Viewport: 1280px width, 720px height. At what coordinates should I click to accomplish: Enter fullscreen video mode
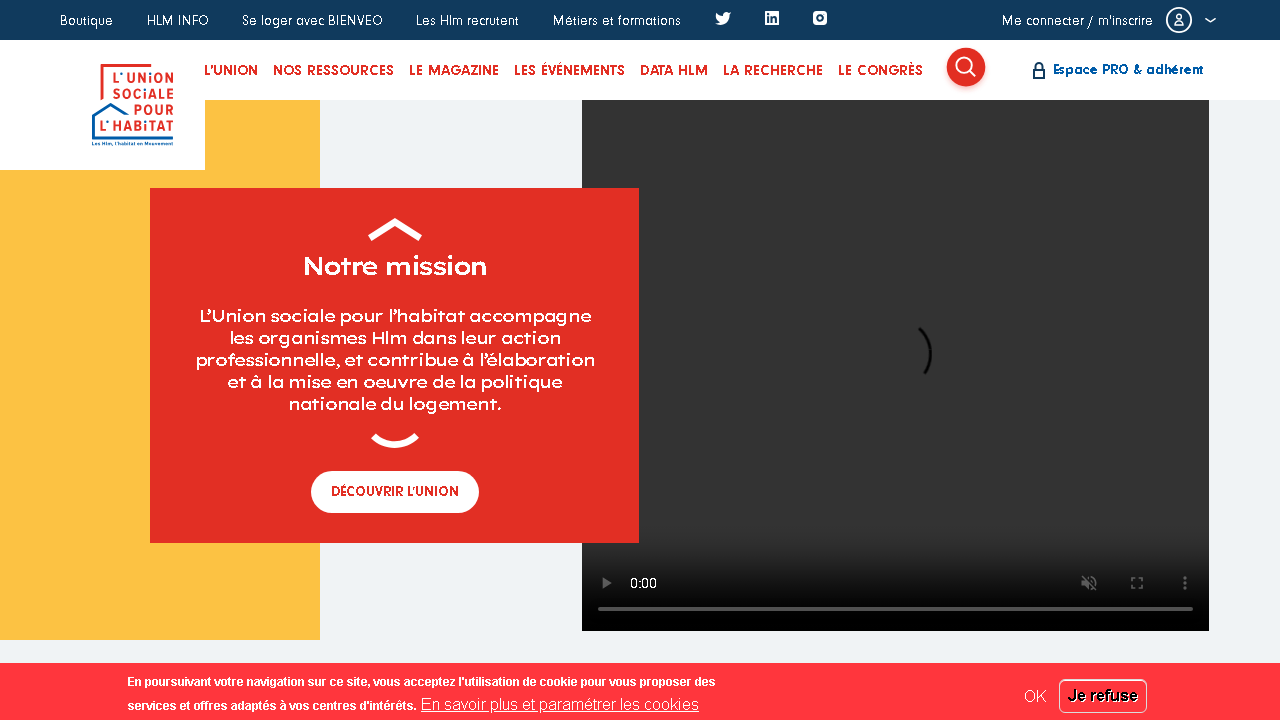pyautogui.click(x=1137, y=583)
